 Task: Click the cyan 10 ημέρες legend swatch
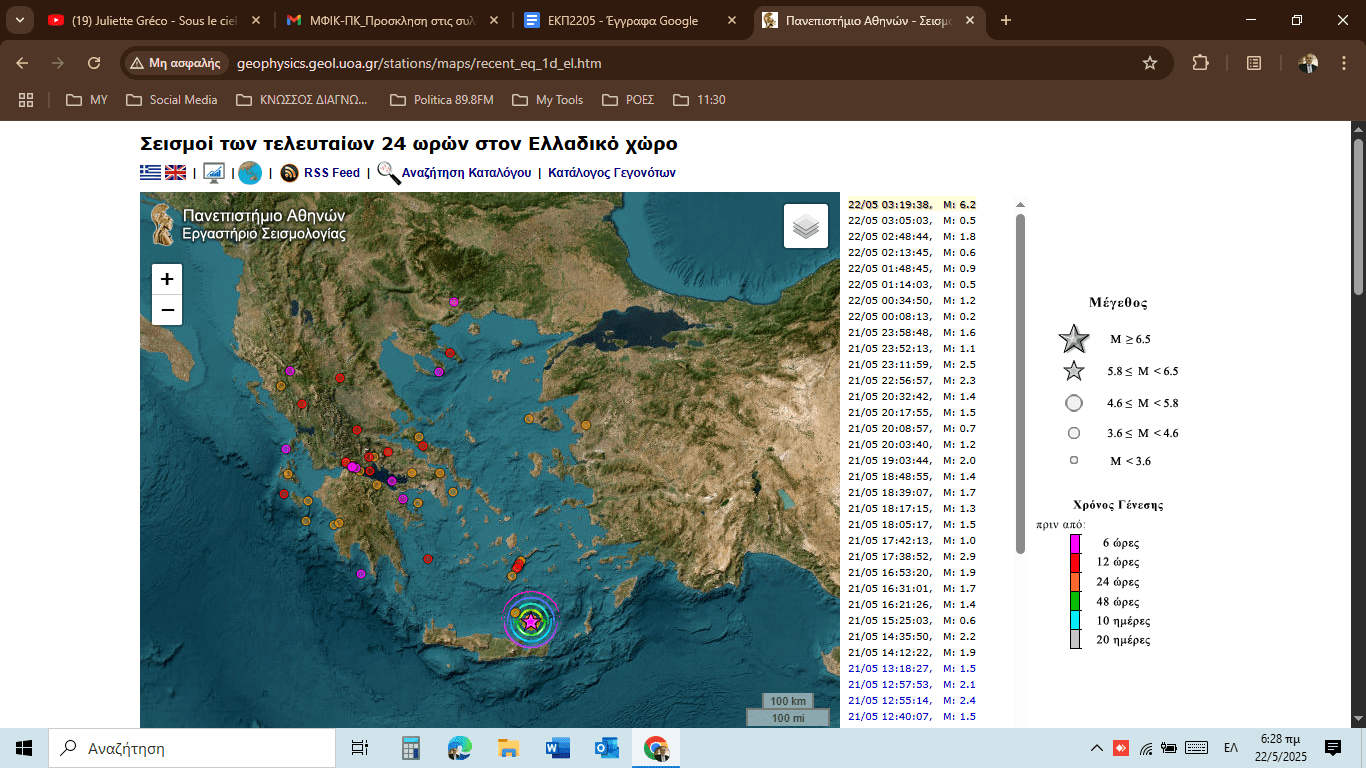[1075, 620]
